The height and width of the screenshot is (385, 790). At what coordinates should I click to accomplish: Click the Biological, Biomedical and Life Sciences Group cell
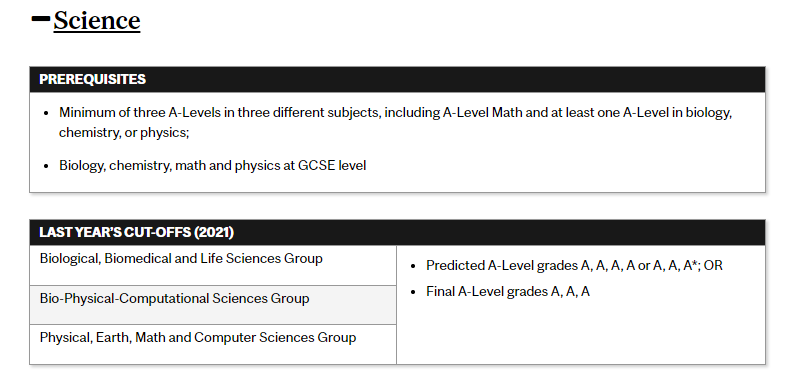[x=213, y=266]
